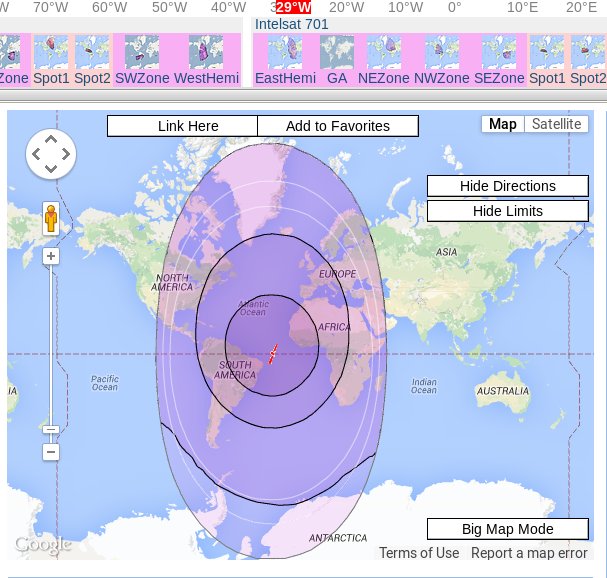Click the SOUTH AMERICA label on the map
The height and width of the screenshot is (578, 607).
point(235,370)
